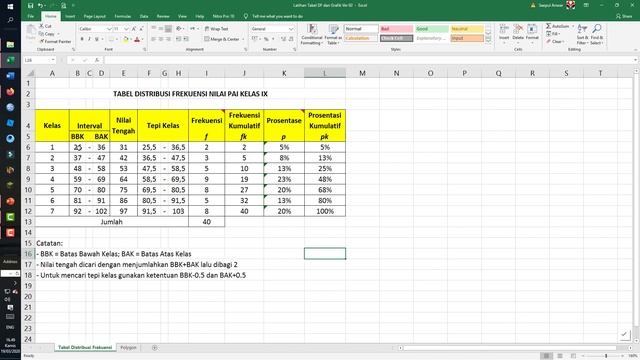This screenshot has width=640, height=360.
Task: Activate the Format Painter
Action: point(55,42)
